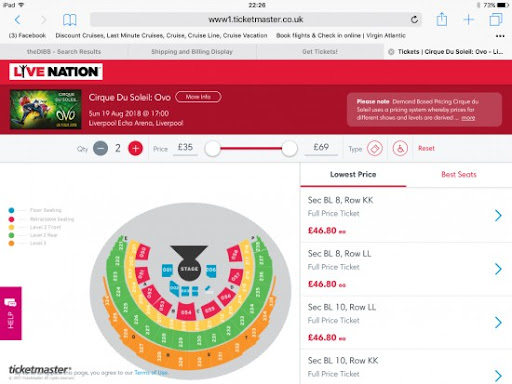Select red section 054 on seat map
Viewport: 512px width, 384px height.
click(186, 312)
